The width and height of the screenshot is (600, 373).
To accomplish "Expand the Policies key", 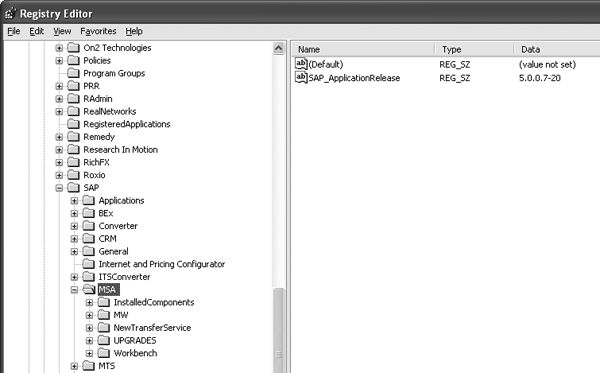I will [x=59, y=60].
